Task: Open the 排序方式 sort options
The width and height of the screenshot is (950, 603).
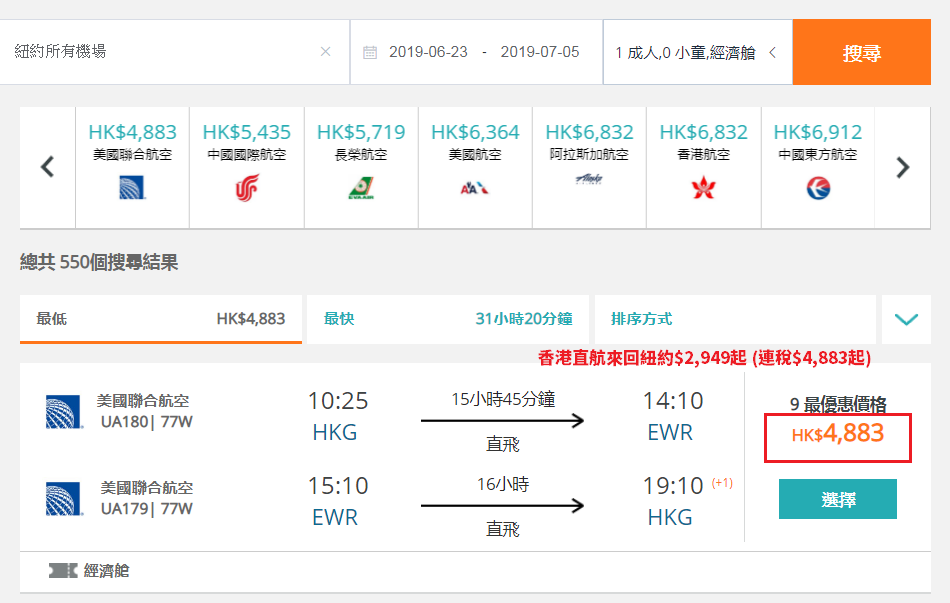Action: [x=736, y=319]
